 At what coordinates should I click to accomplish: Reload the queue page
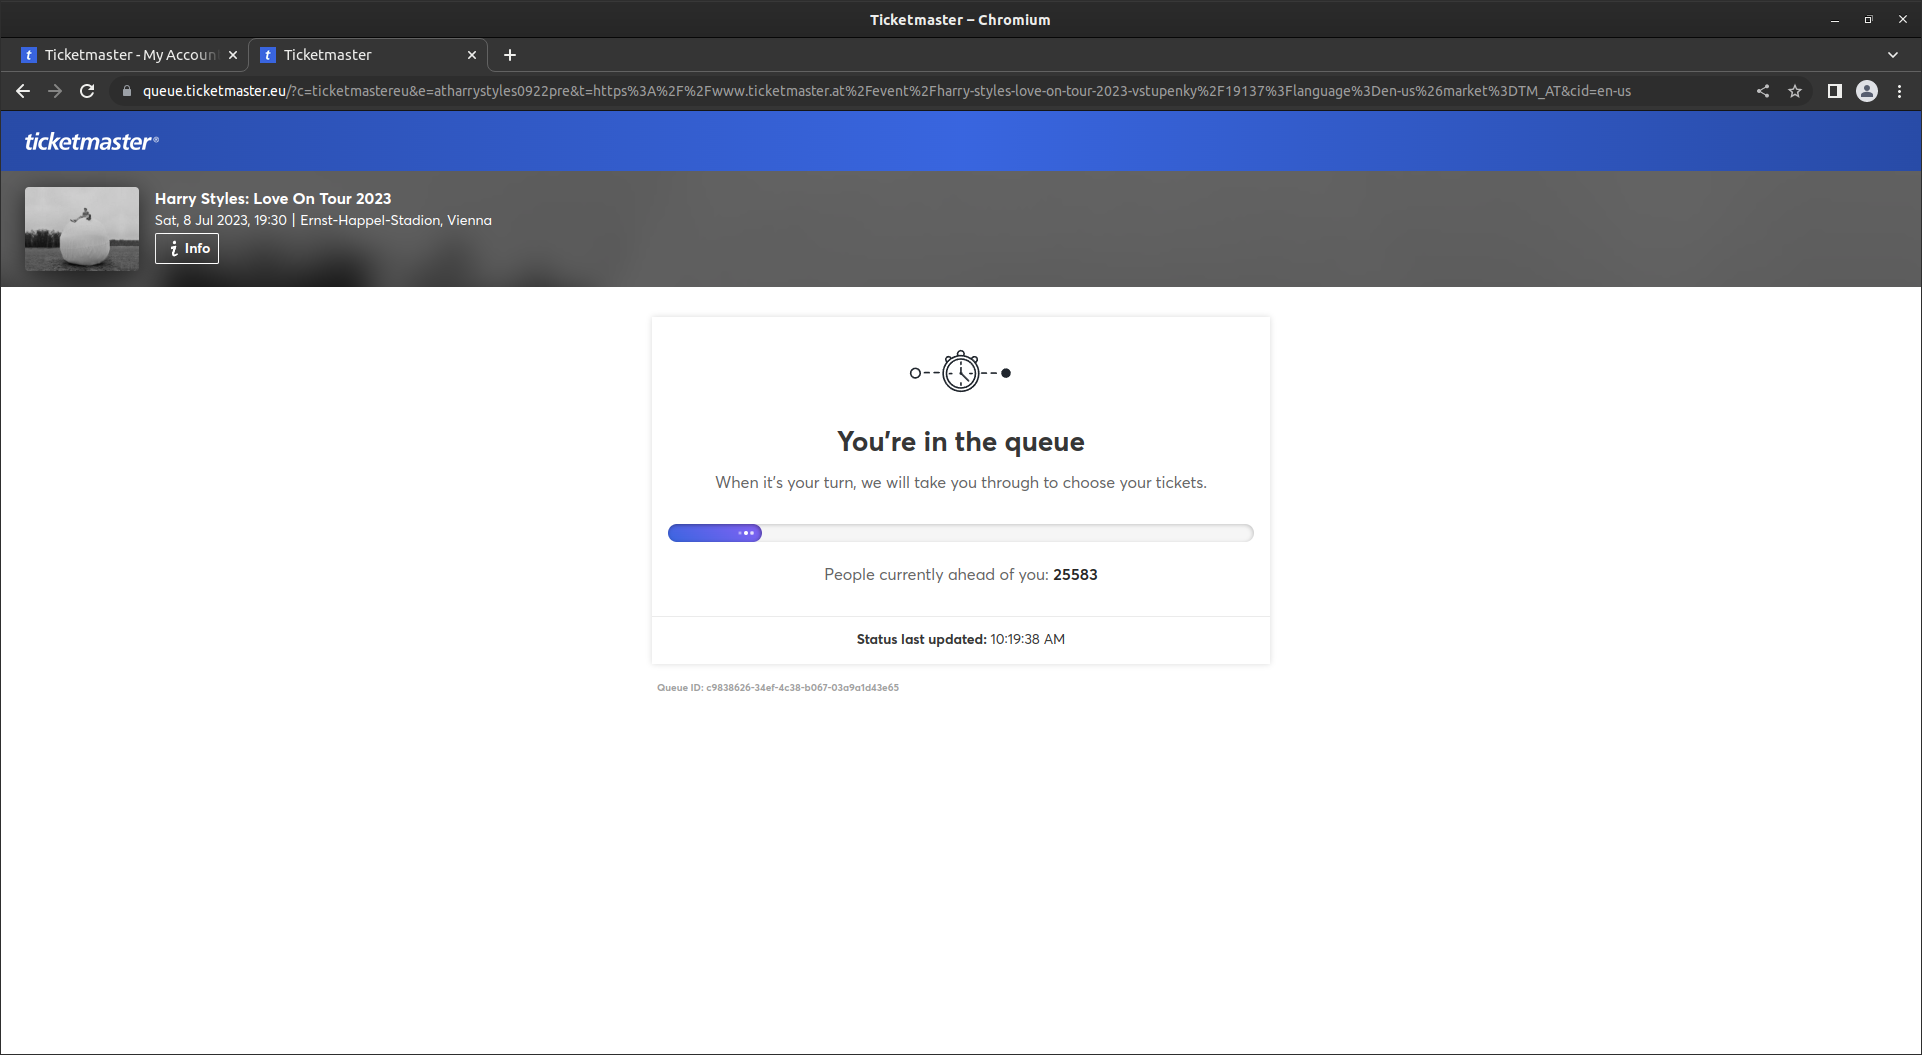[x=87, y=91]
